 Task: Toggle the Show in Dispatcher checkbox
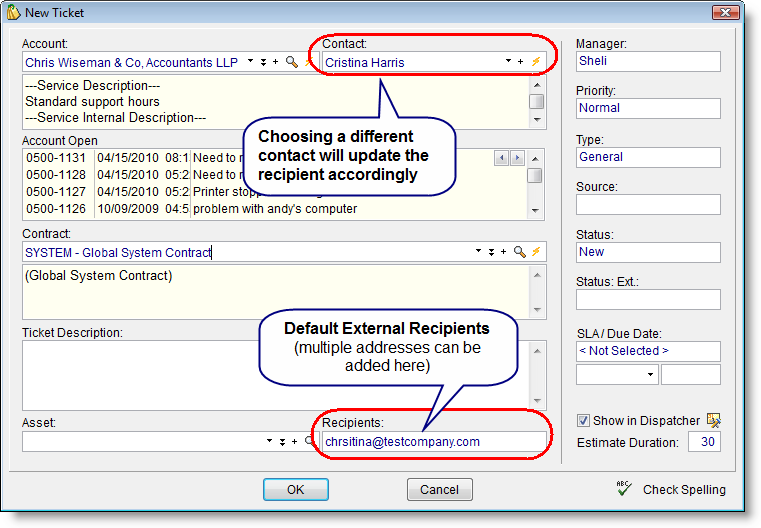[x=584, y=421]
